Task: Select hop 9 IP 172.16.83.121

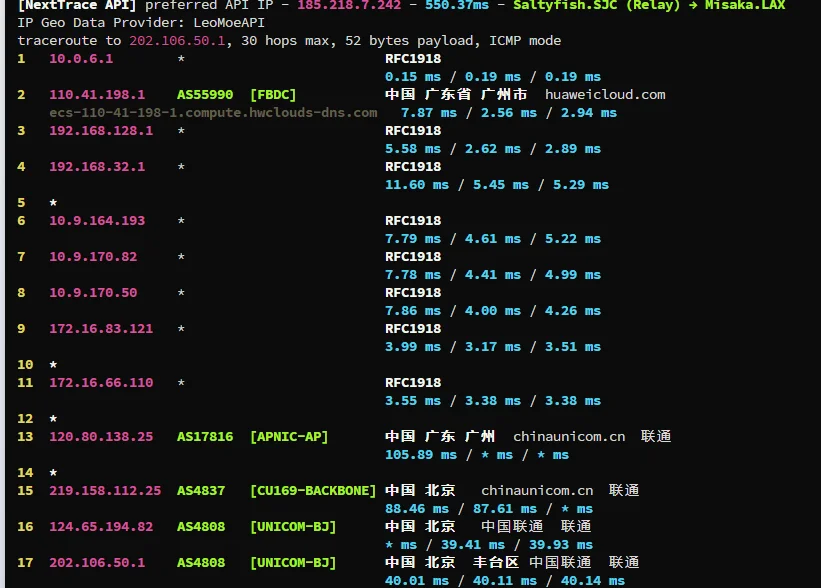Action: coord(101,329)
